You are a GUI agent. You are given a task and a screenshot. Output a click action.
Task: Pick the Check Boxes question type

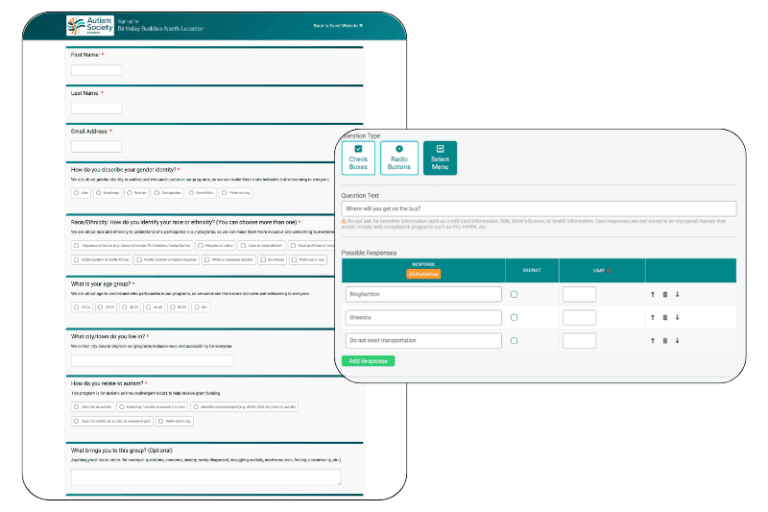pyautogui.click(x=358, y=158)
